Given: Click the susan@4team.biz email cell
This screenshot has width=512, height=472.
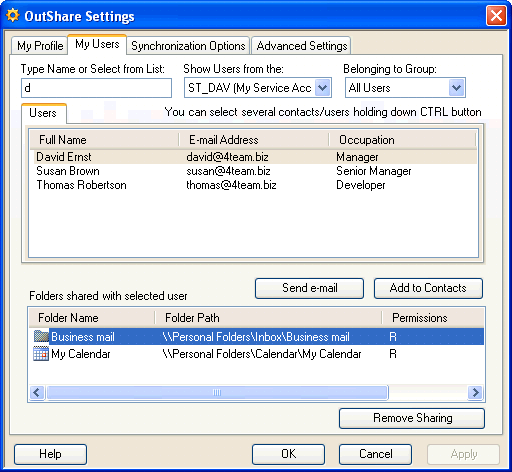Looking at the screenshot, I should [x=228, y=171].
